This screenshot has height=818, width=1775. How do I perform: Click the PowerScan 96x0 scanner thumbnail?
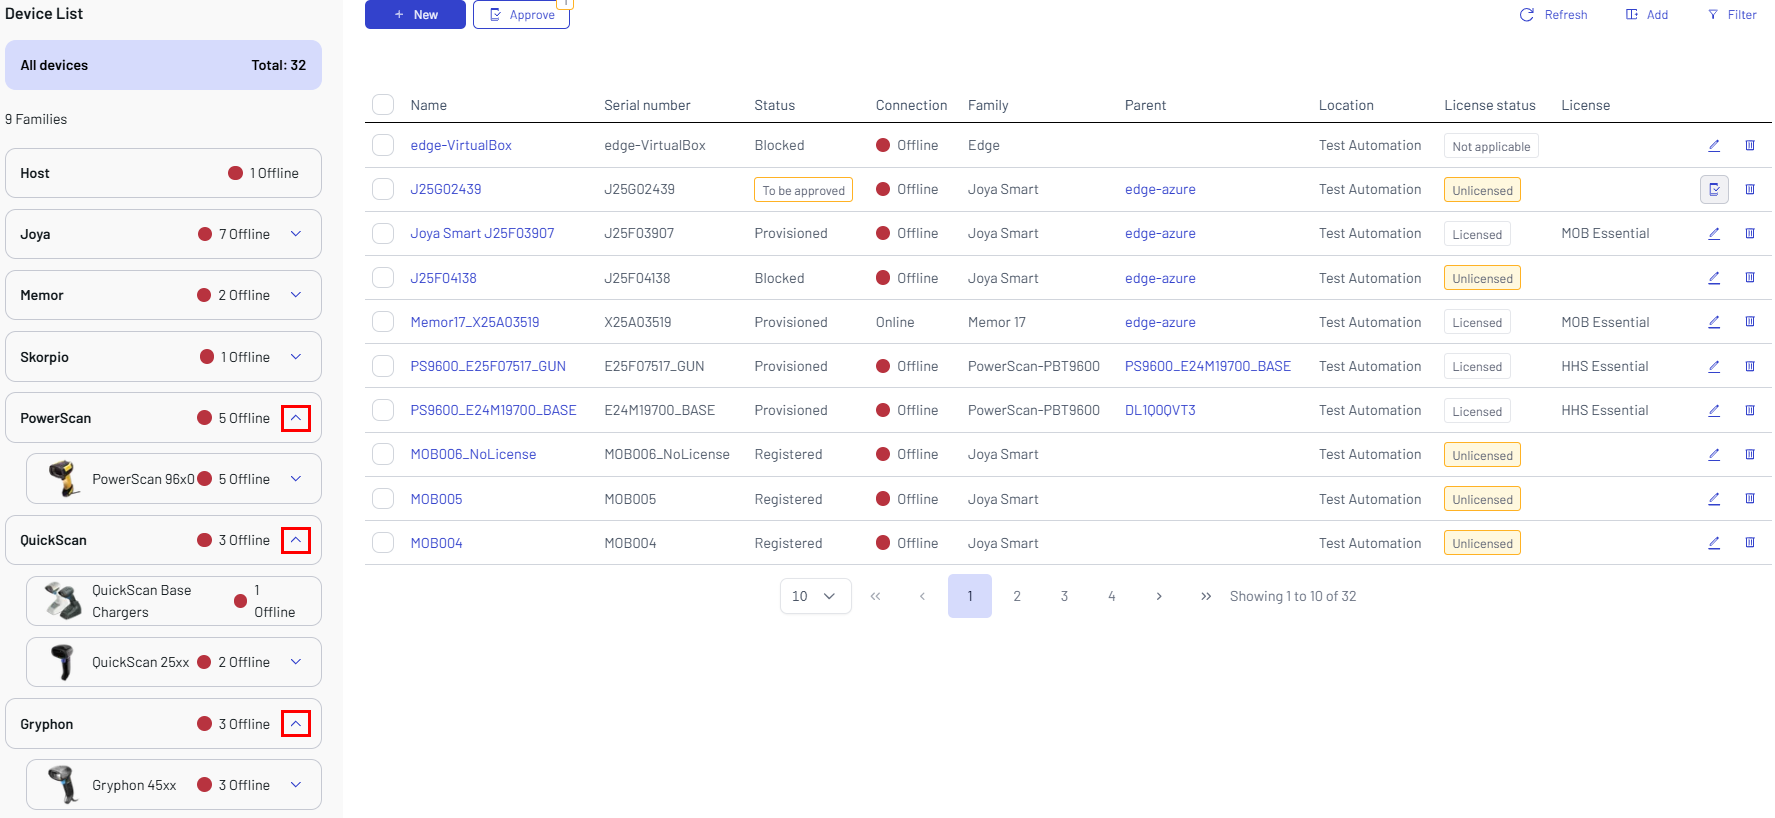(x=64, y=479)
